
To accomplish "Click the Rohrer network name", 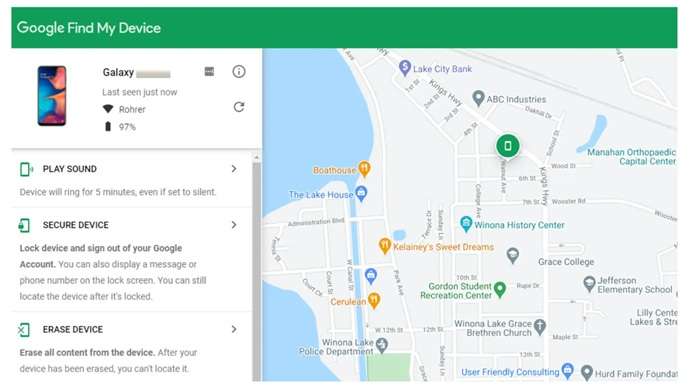I will click(132, 110).
